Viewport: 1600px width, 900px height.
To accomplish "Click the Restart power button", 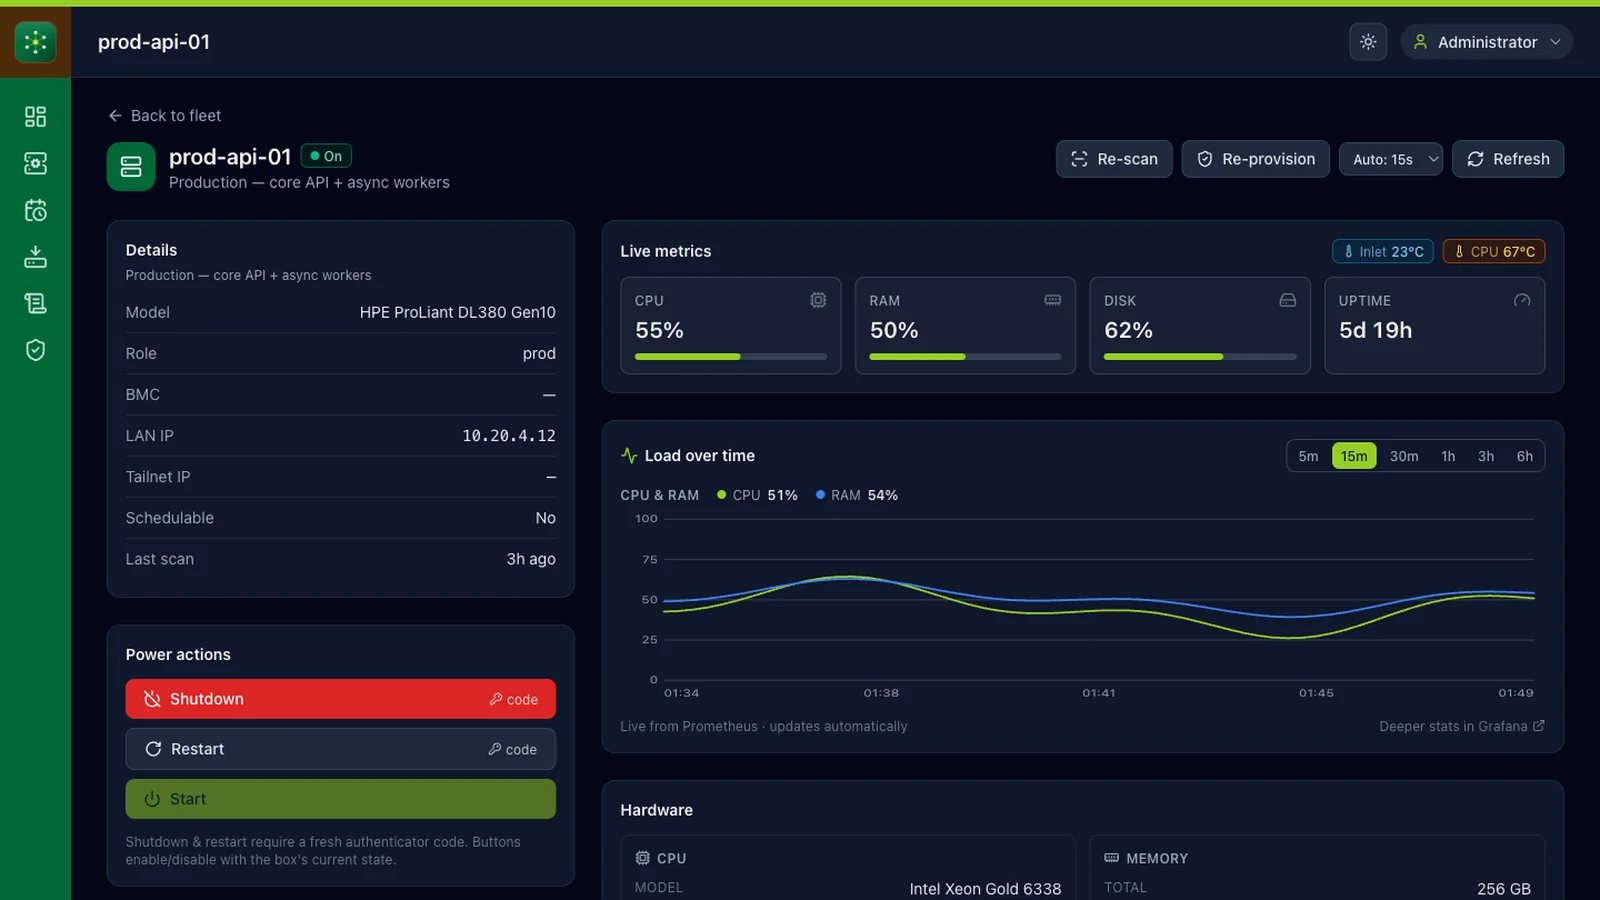I will [x=341, y=749].
